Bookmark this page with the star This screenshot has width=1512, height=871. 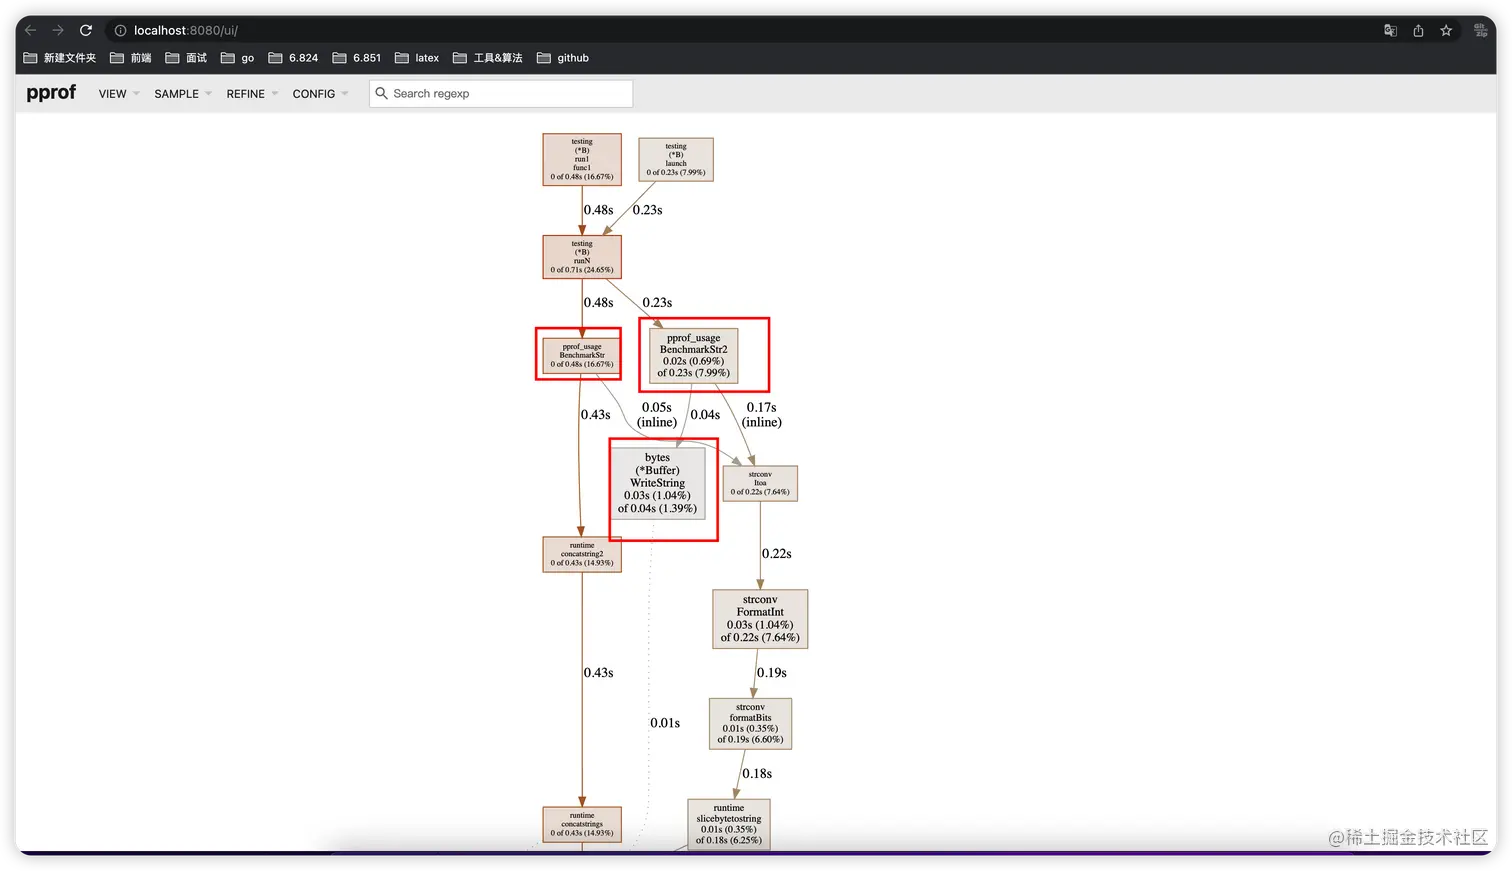point(1446,30)
